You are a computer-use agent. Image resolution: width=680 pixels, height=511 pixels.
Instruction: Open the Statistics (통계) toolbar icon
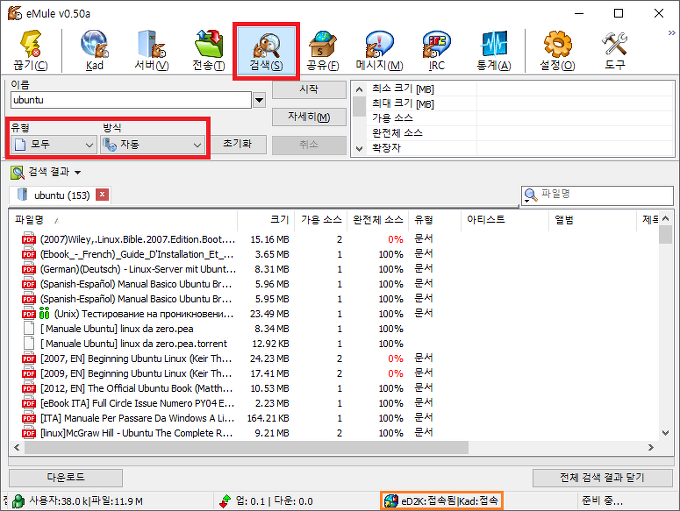click(x=494, y=50)
